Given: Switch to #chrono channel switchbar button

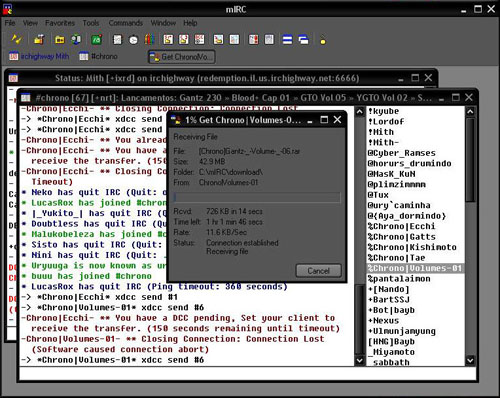Looking at the screenshot, I should [98, 56].
